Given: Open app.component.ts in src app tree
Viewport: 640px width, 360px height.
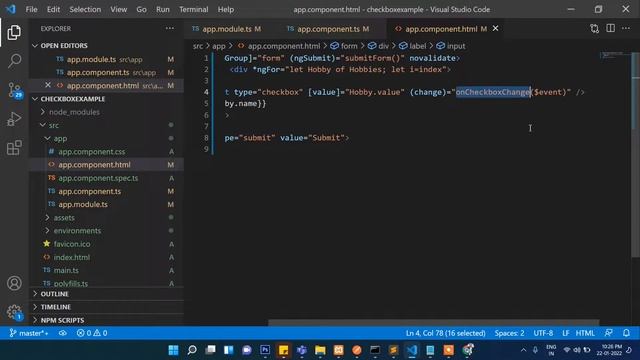Looking at the screenshot, I should [89, 191].
